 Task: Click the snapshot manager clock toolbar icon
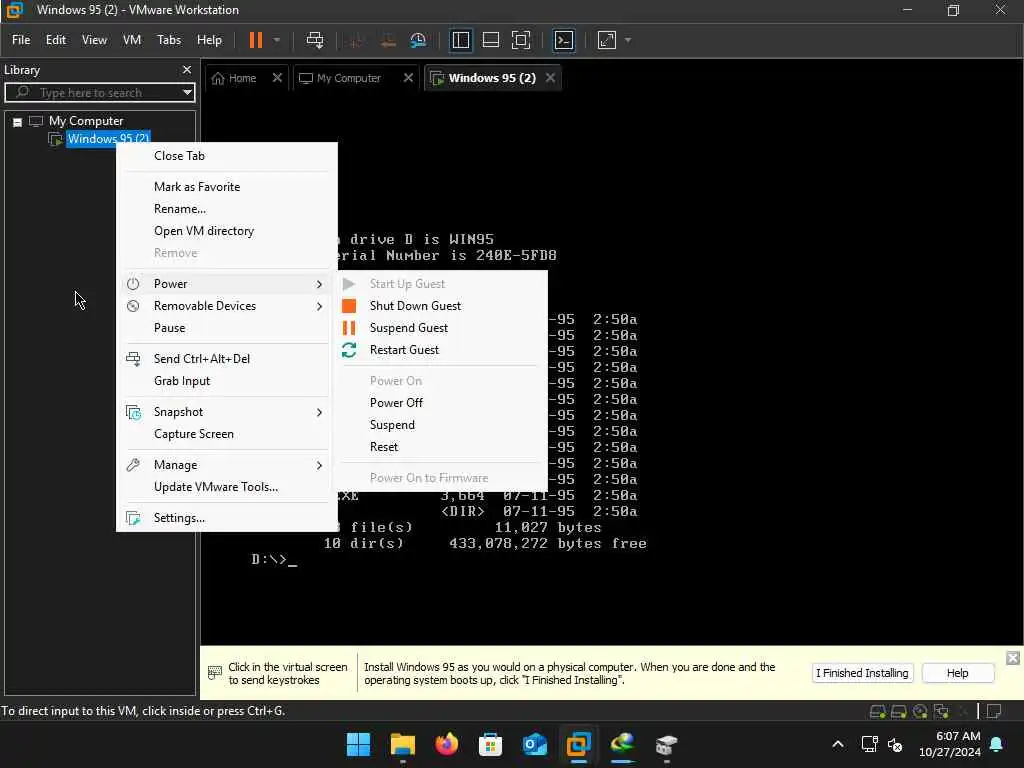coord(418,40)
